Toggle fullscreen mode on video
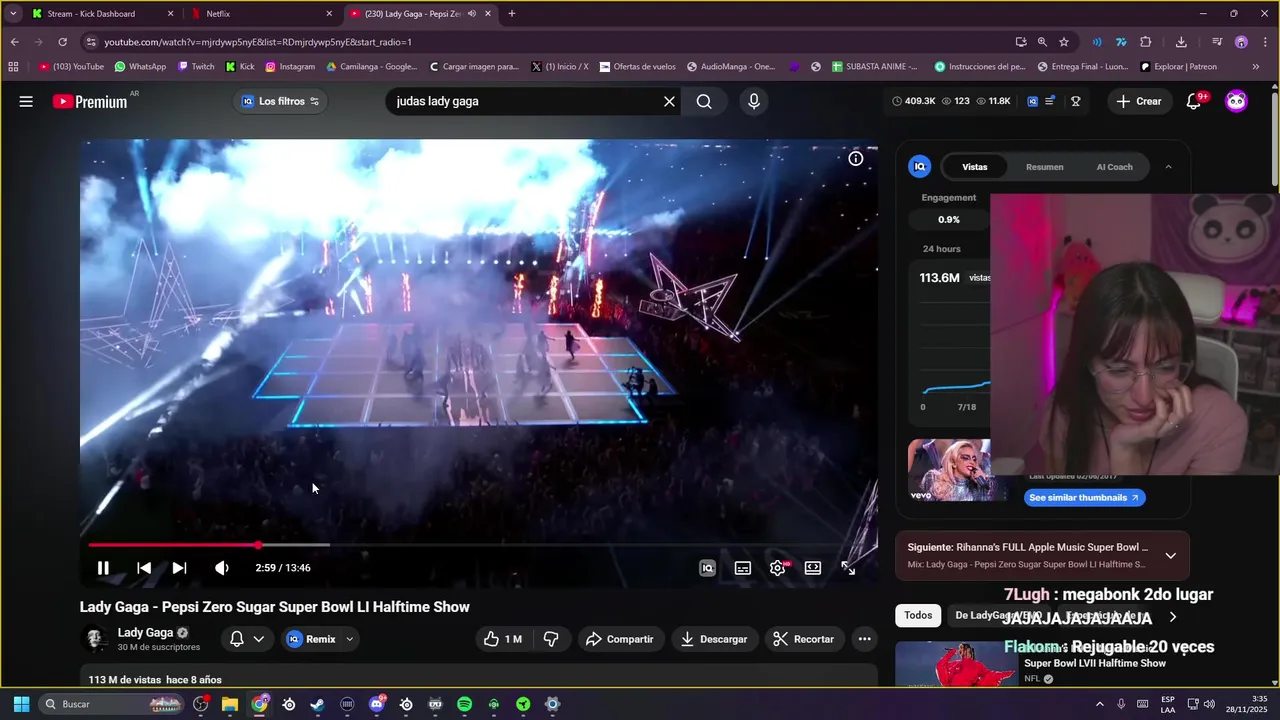Screen dimensions: 1280x720 point(848,568)
